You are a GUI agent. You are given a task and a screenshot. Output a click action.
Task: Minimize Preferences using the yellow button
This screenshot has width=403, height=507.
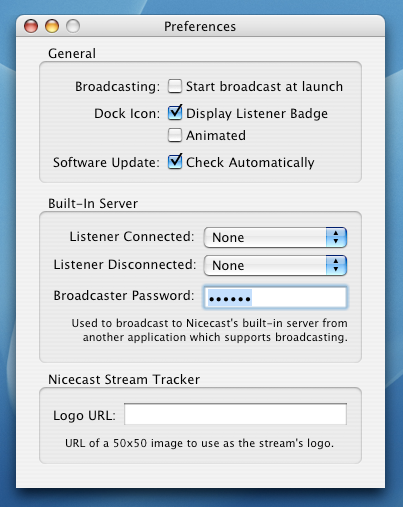[52, 26]
